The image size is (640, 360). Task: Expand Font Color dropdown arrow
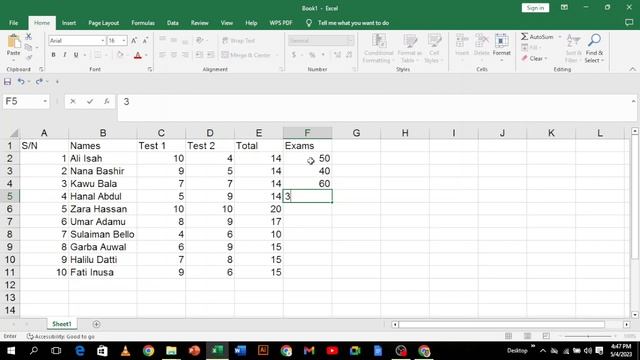(146, 55)
